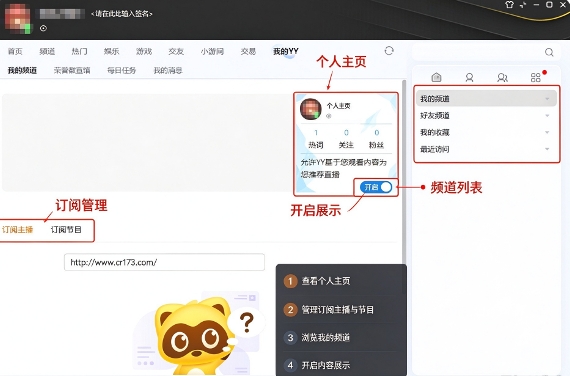Image resolution: width=570 pixels, height=376 pixels.
Task: Click the refresh icon beside 我的YY
Action: (x=389, y=51)
